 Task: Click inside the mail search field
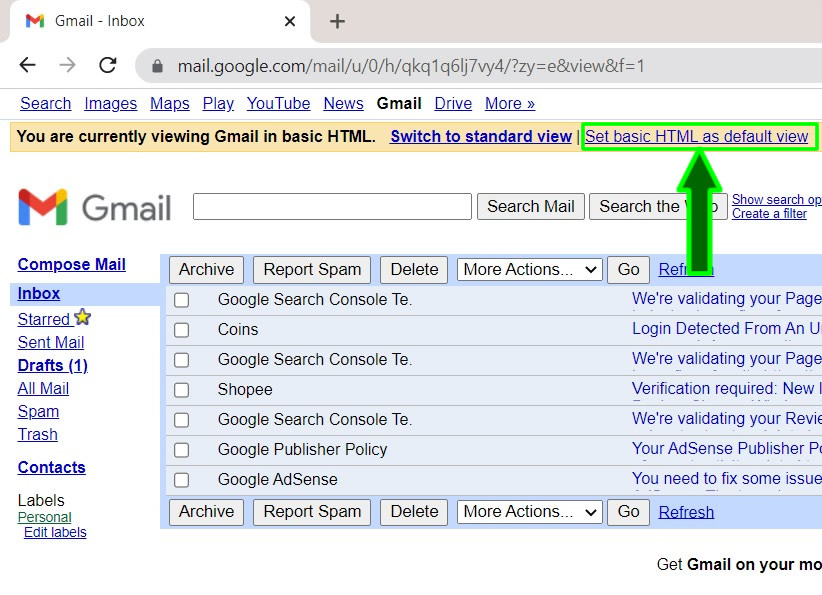(332, 207)
